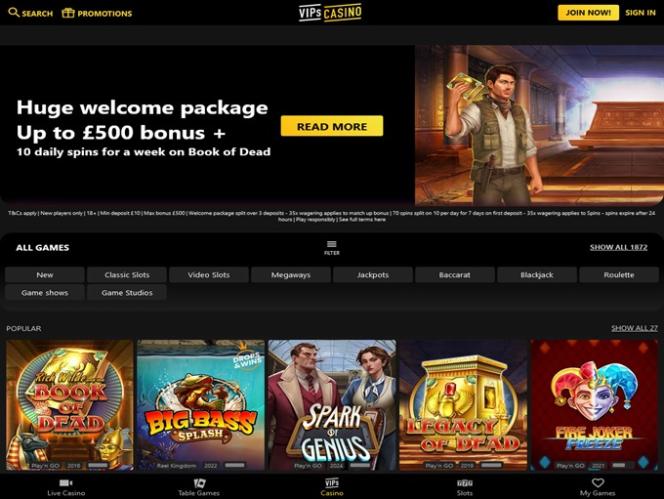Viewport: 664px width, 499px height.
Task: Open the Promotions gift icon
Action: click(x=68, y=13)
